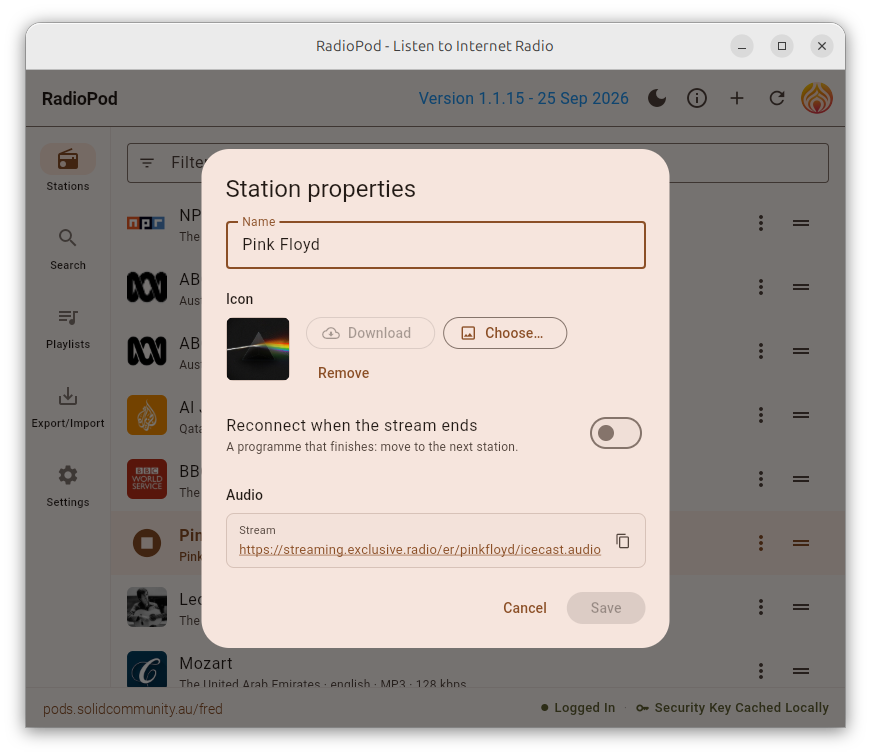Click the plus icon to add station
This screenshot has width=871, height=756.
coord(737,98)
